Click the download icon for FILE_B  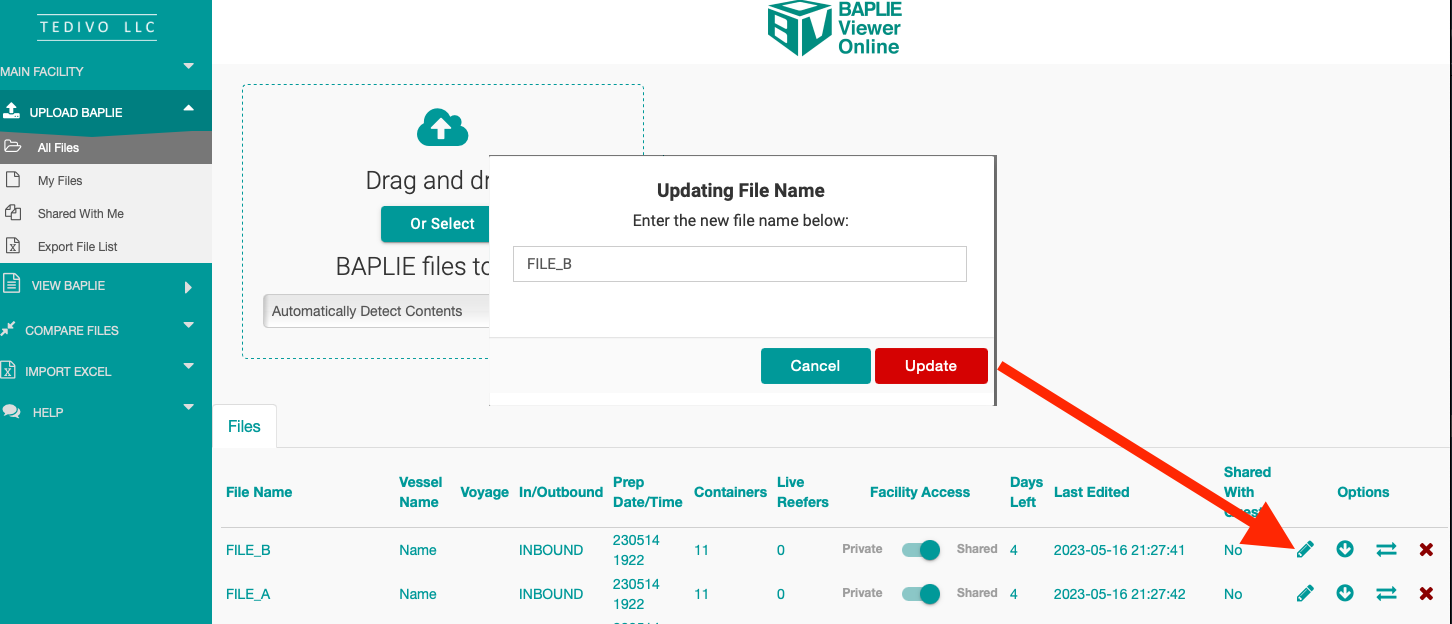(1345, 549)
